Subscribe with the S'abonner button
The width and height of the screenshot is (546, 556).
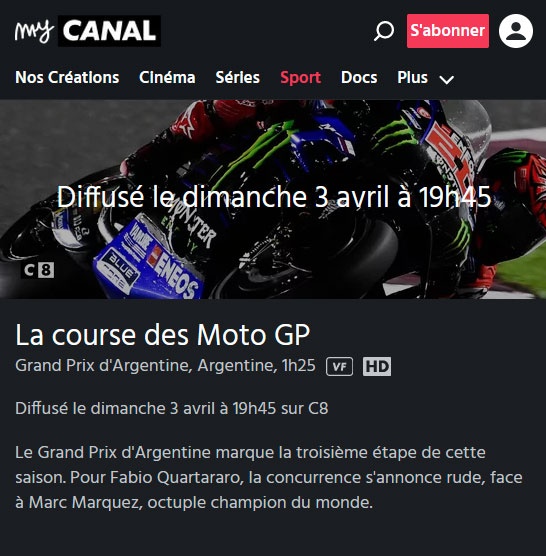448,31
